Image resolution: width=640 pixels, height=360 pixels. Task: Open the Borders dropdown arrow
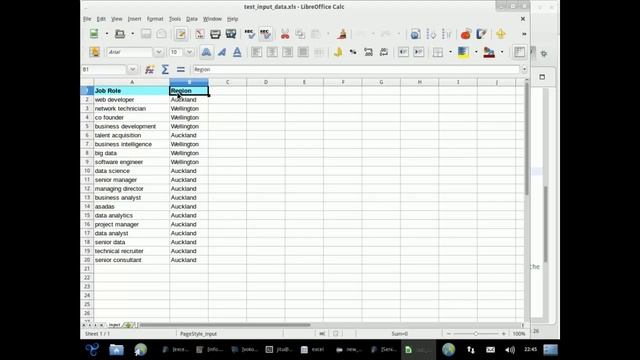[x=450, y=52]
